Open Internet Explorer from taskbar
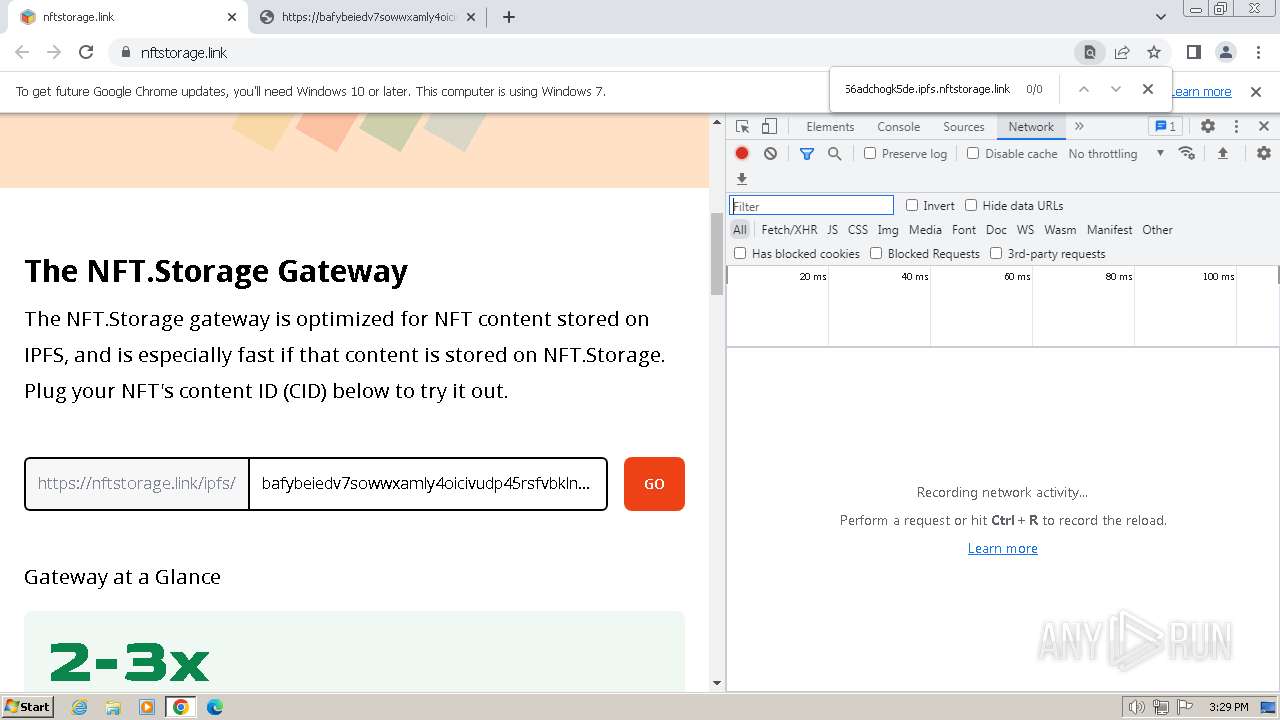This screenshot has height=720, width=1280. pos(80,707)
